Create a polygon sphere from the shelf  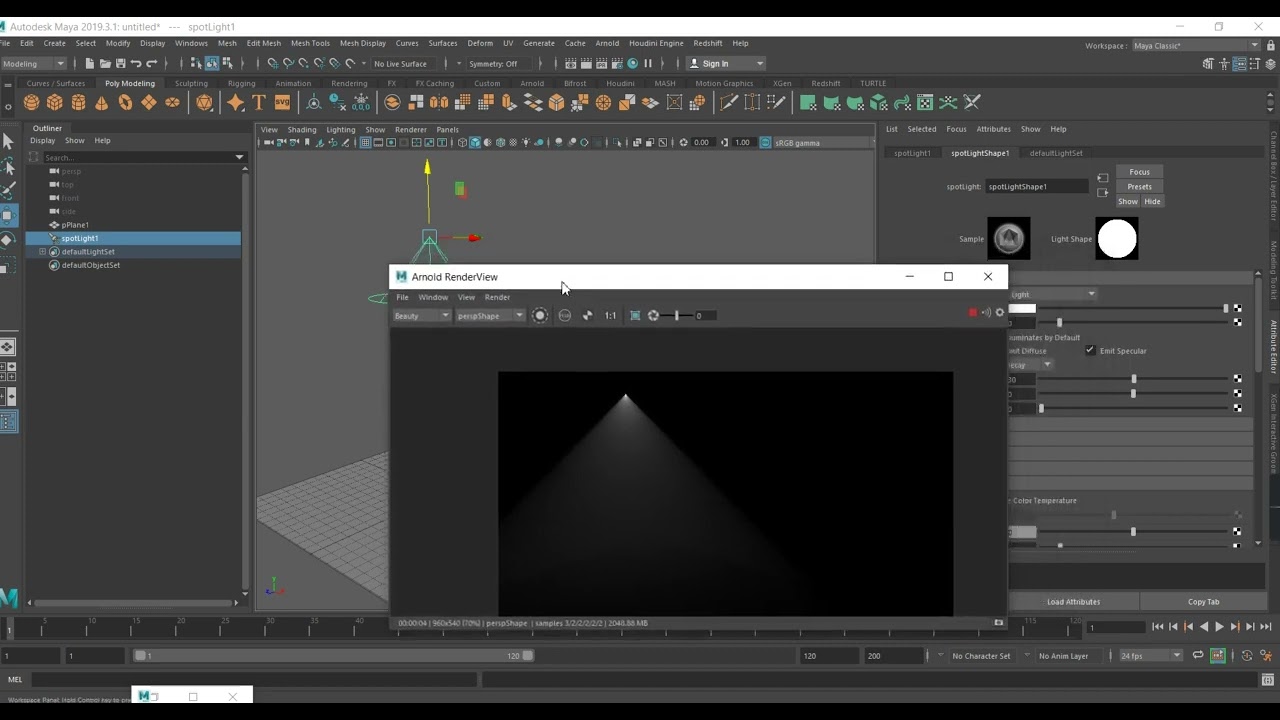click(32, 102)
